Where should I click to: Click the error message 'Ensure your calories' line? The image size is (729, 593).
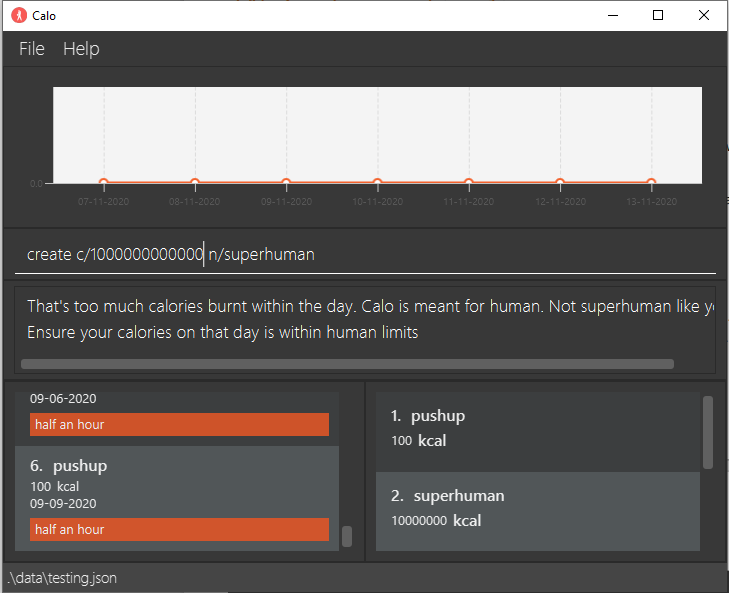click(223, 333)
